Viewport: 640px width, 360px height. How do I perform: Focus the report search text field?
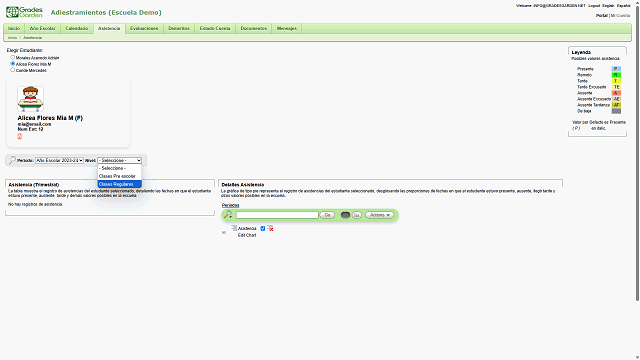(x=277, y=215)
